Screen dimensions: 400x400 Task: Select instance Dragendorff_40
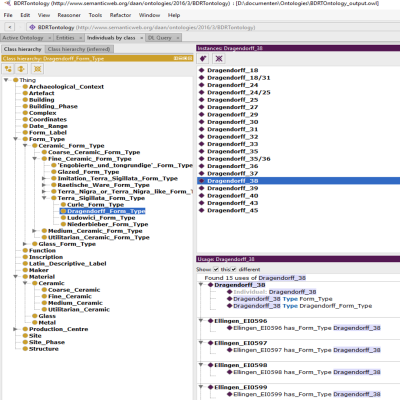click(x=233, y=196)
